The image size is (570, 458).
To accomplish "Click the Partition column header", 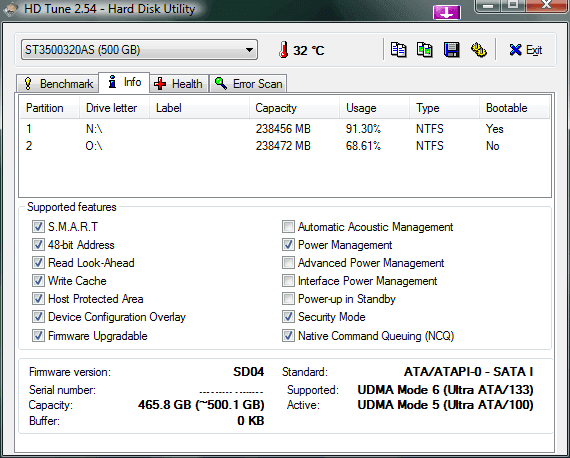I will (50, 108).
